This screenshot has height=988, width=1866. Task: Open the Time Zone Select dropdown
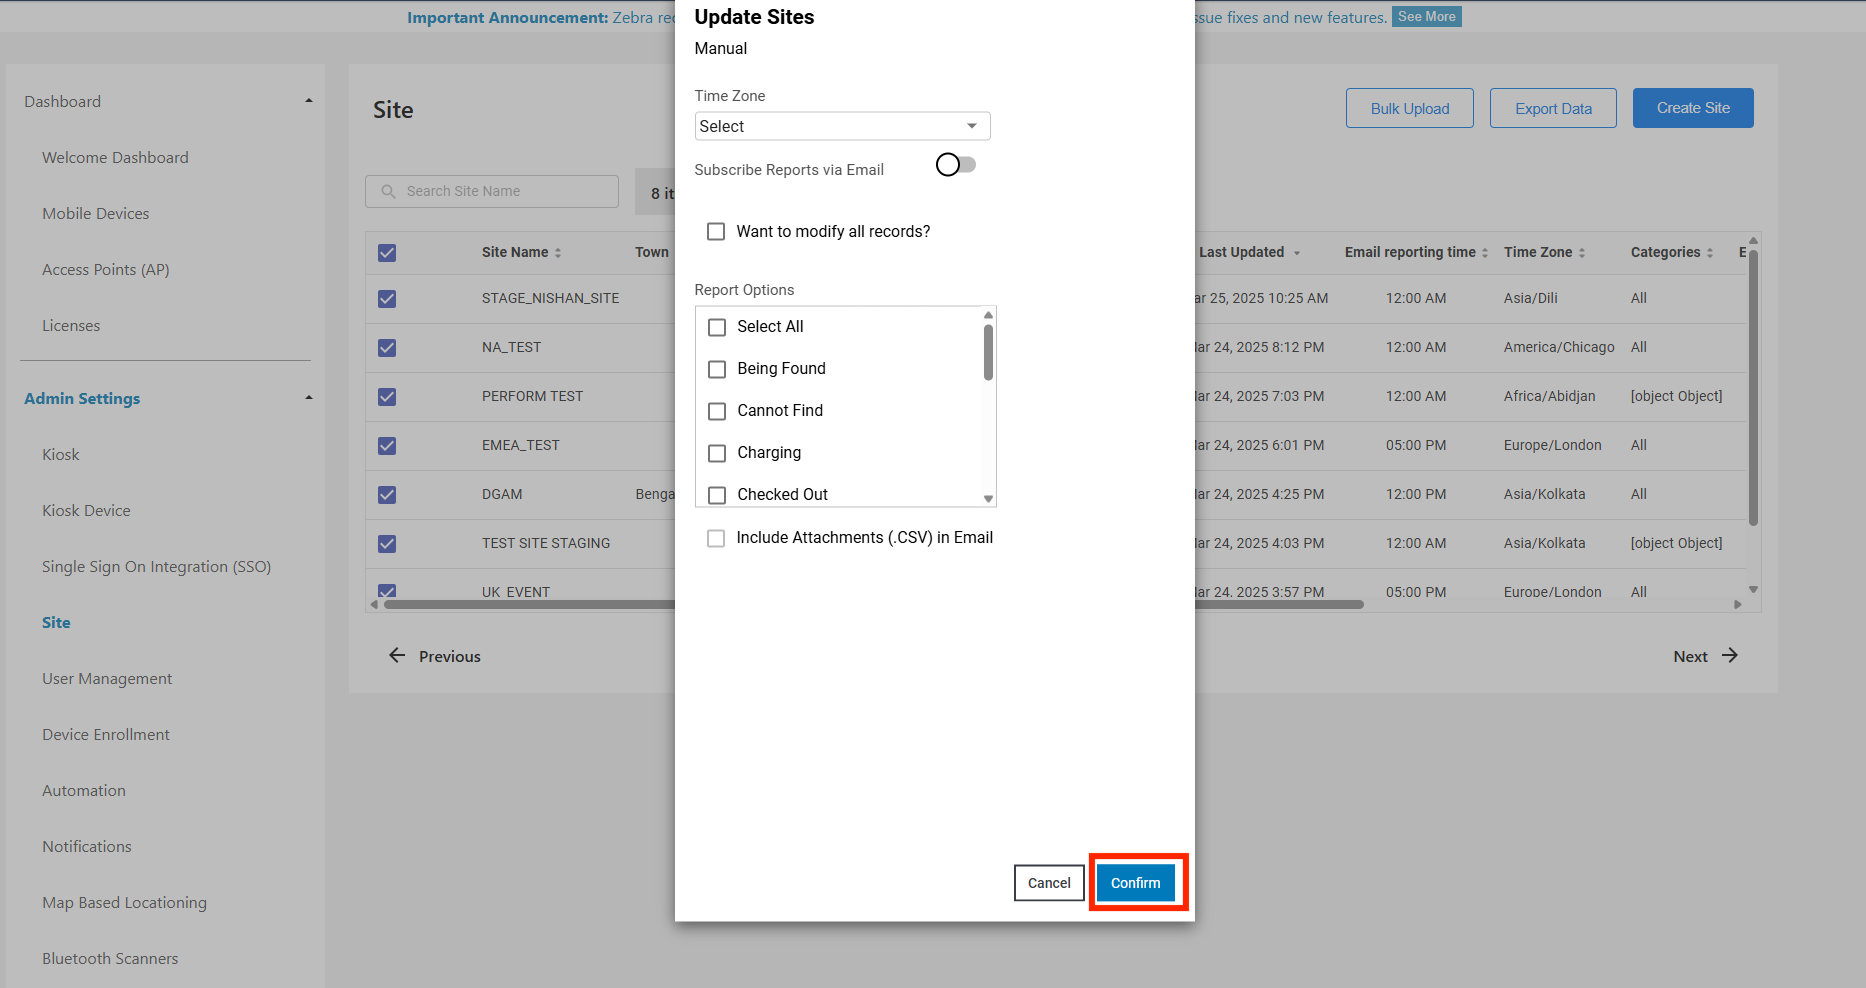click(842, 126)
